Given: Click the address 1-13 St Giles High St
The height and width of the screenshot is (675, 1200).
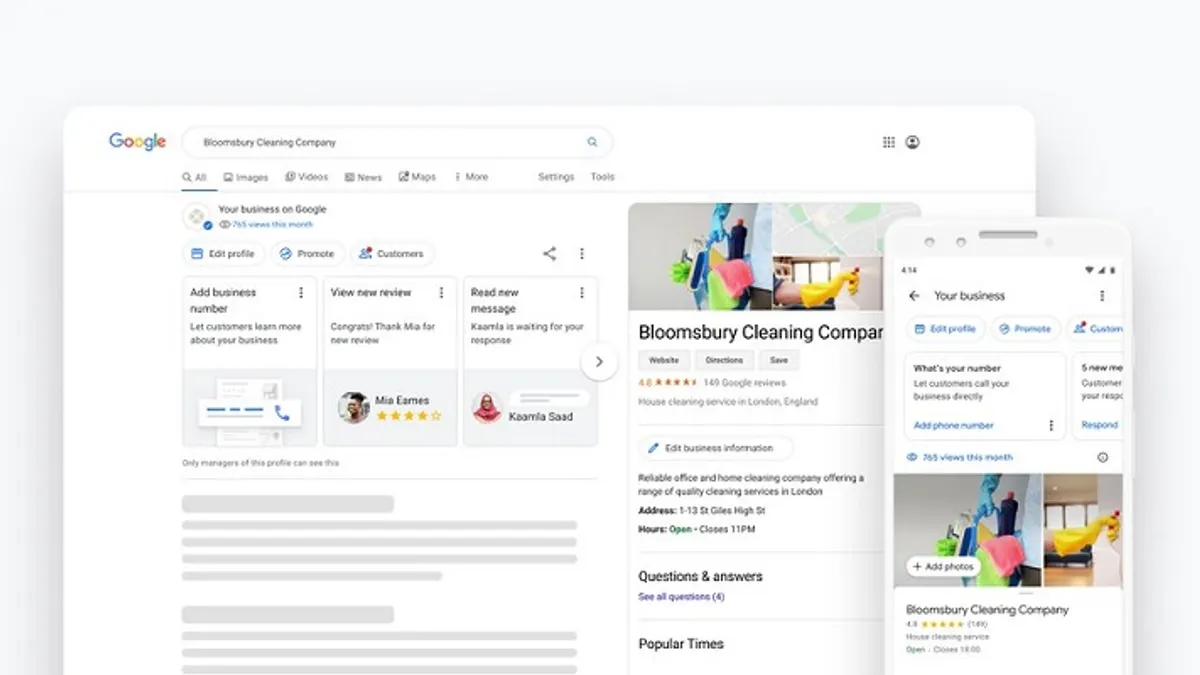Looking at the screenshot, I should (x=721, y=511).
